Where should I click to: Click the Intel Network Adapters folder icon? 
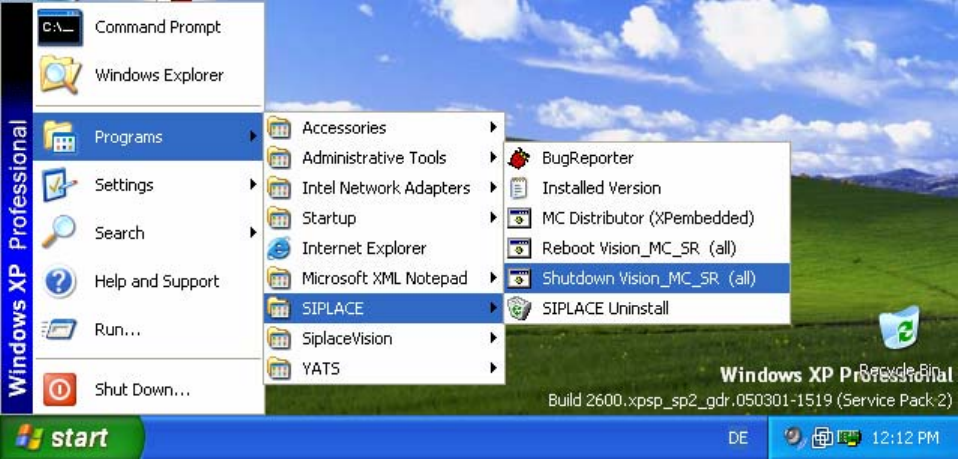pos(279,188)
